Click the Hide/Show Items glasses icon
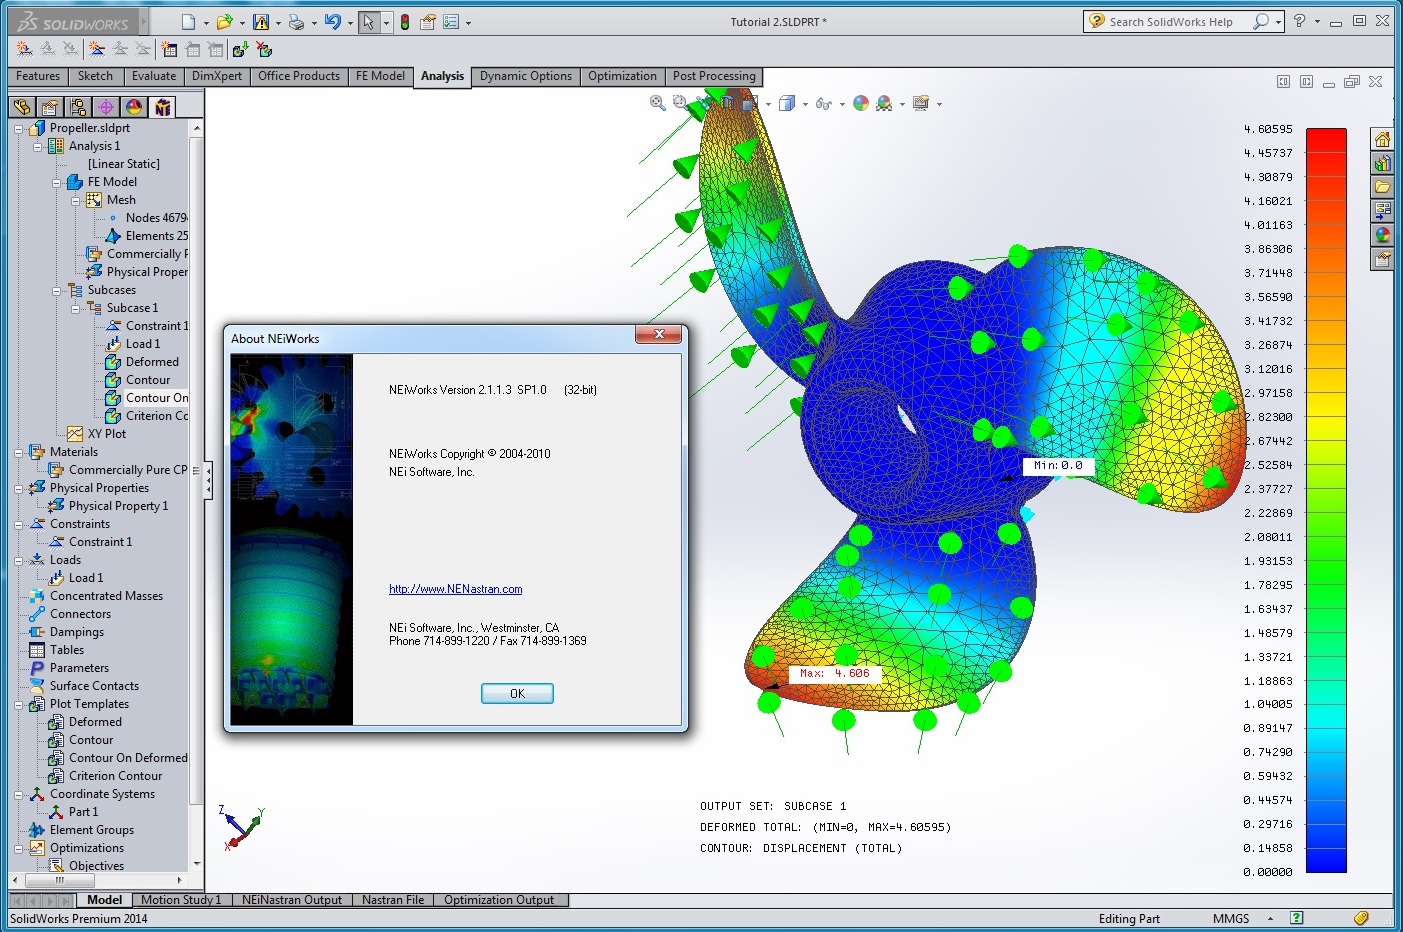The height and width of the screenshot is (932, 1403). coord(823,103)
